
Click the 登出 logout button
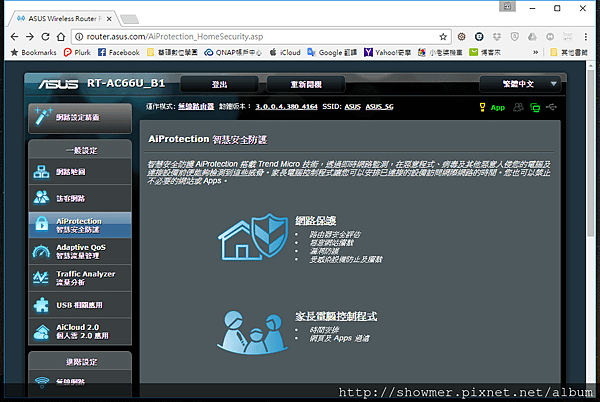pyautogui.click(x=219, y=84)
